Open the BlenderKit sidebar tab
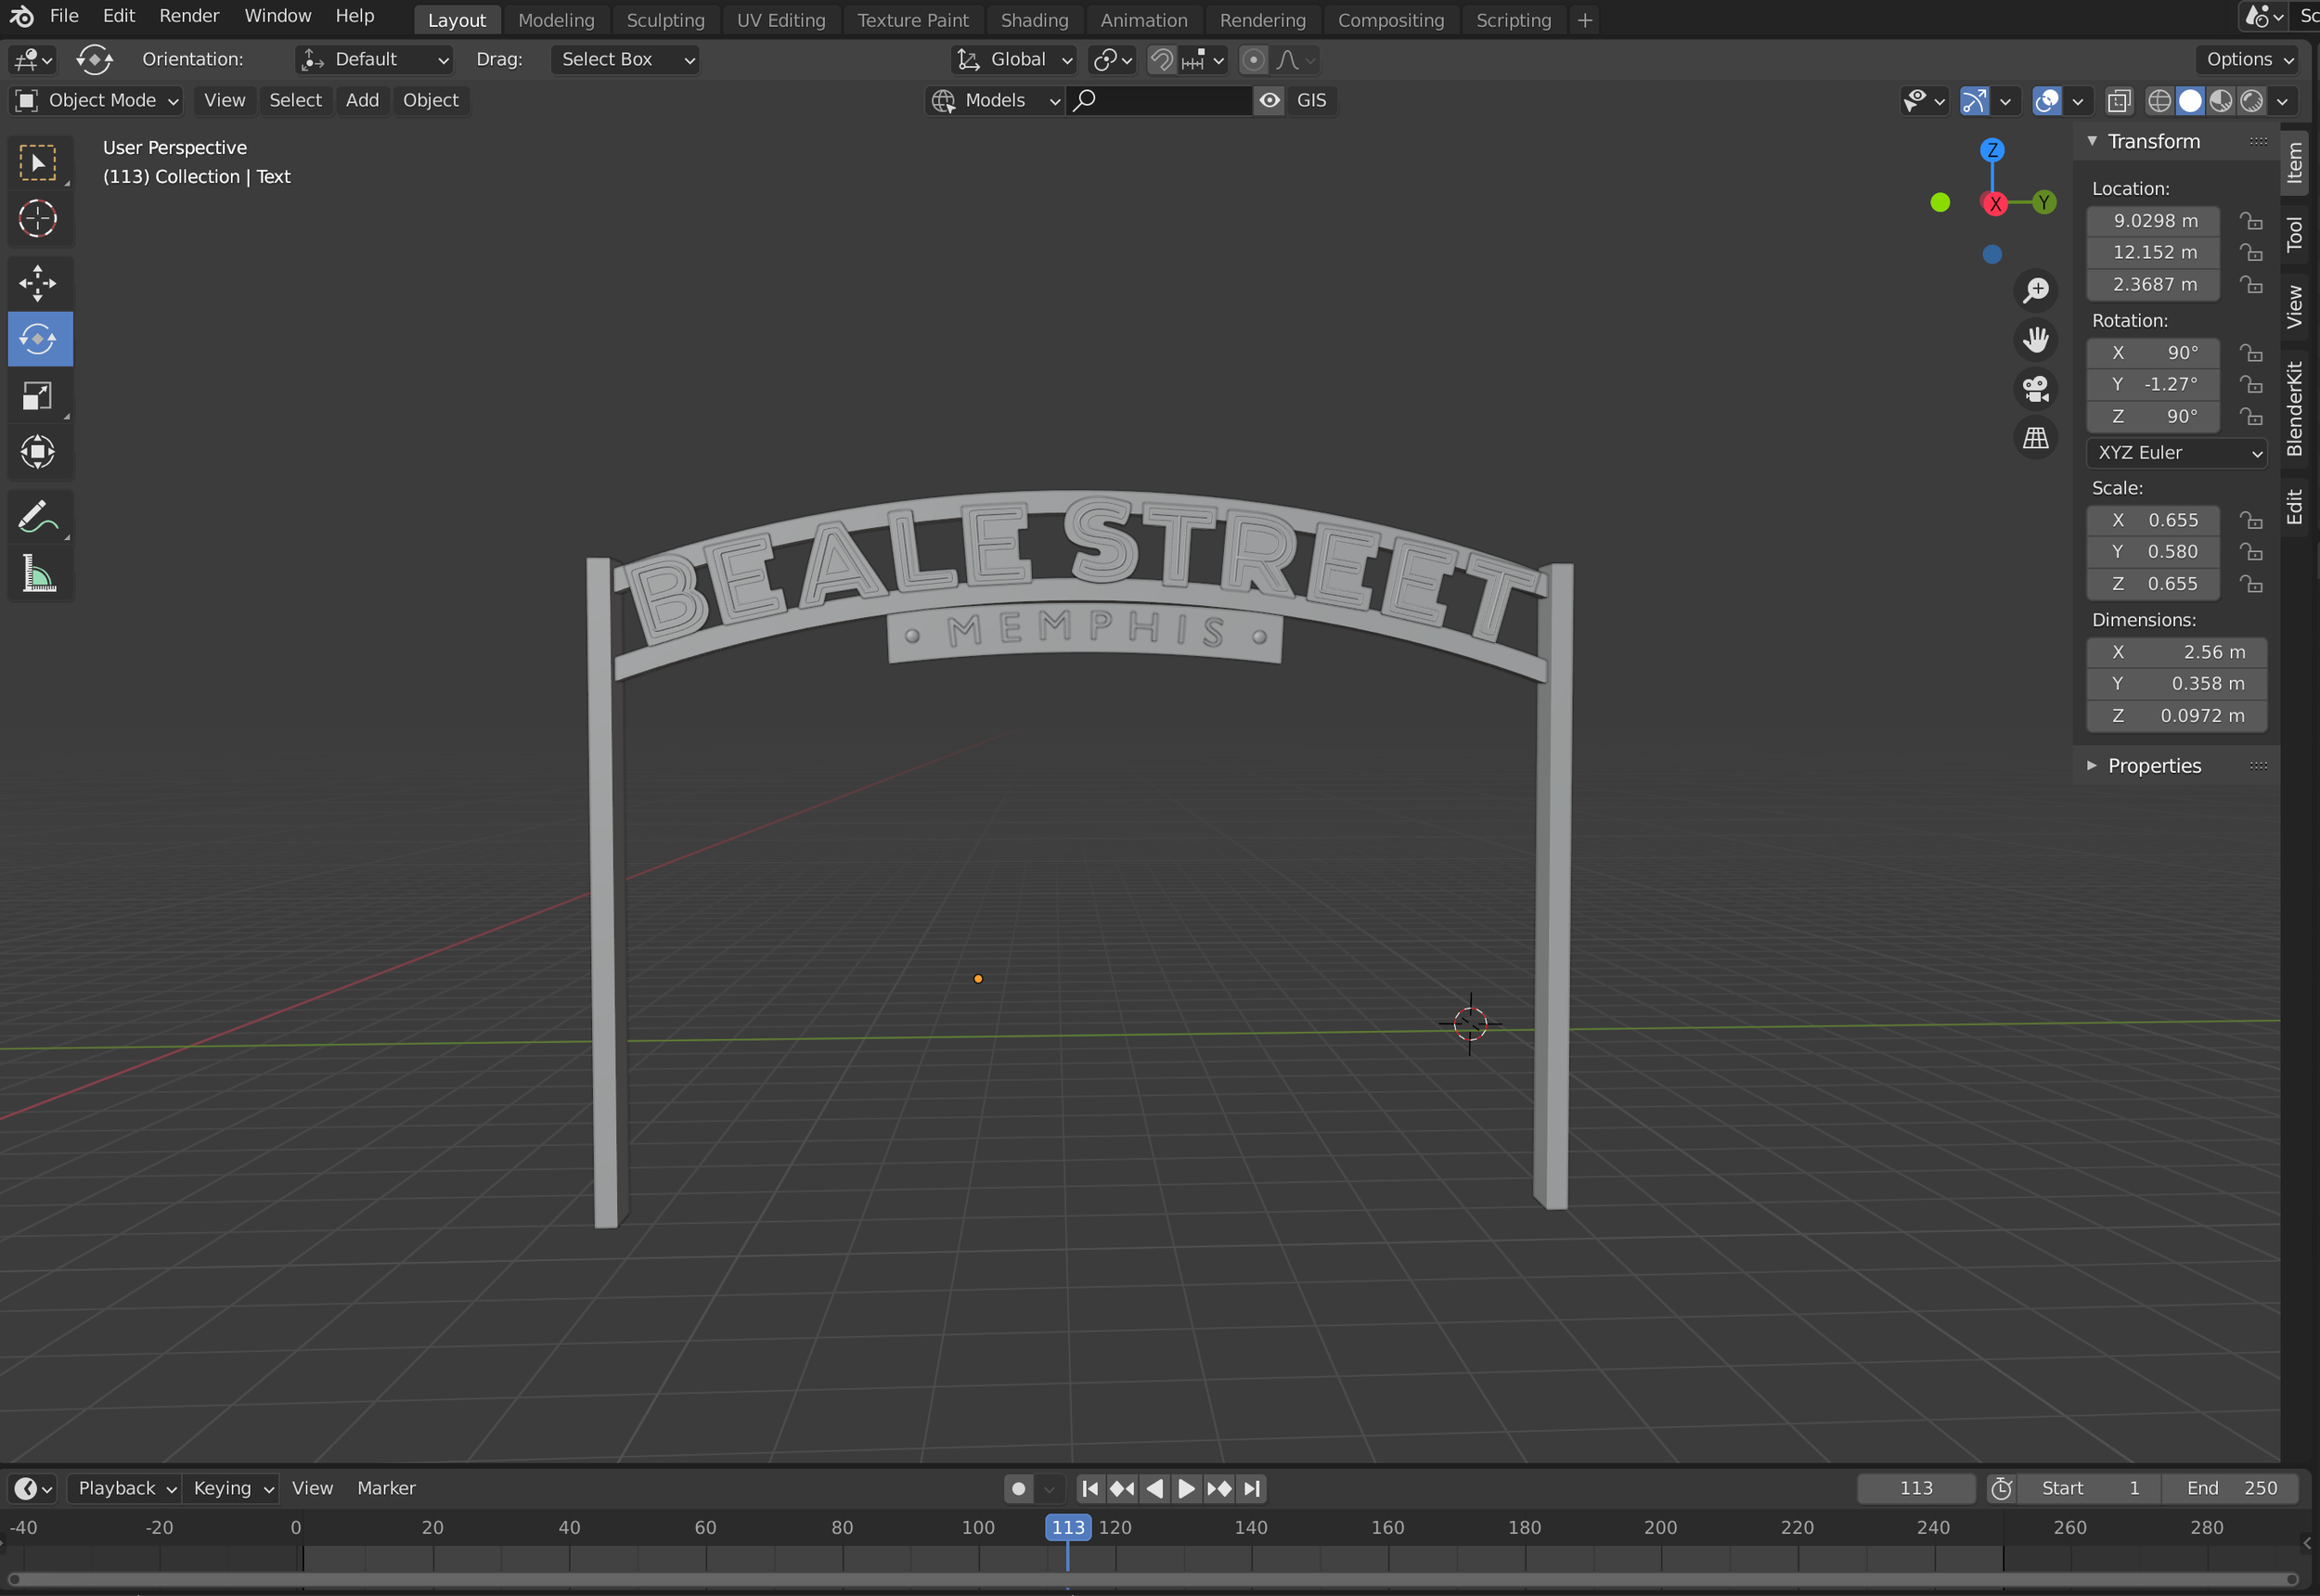The image size is (2320, 1596). pos(2295,409)
